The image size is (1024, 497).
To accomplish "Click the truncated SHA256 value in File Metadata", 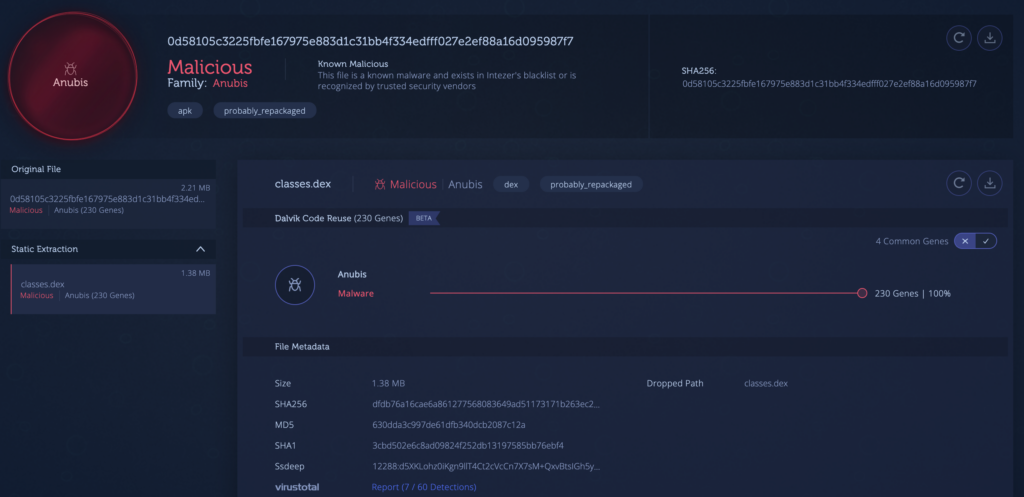I will [486, 404].
